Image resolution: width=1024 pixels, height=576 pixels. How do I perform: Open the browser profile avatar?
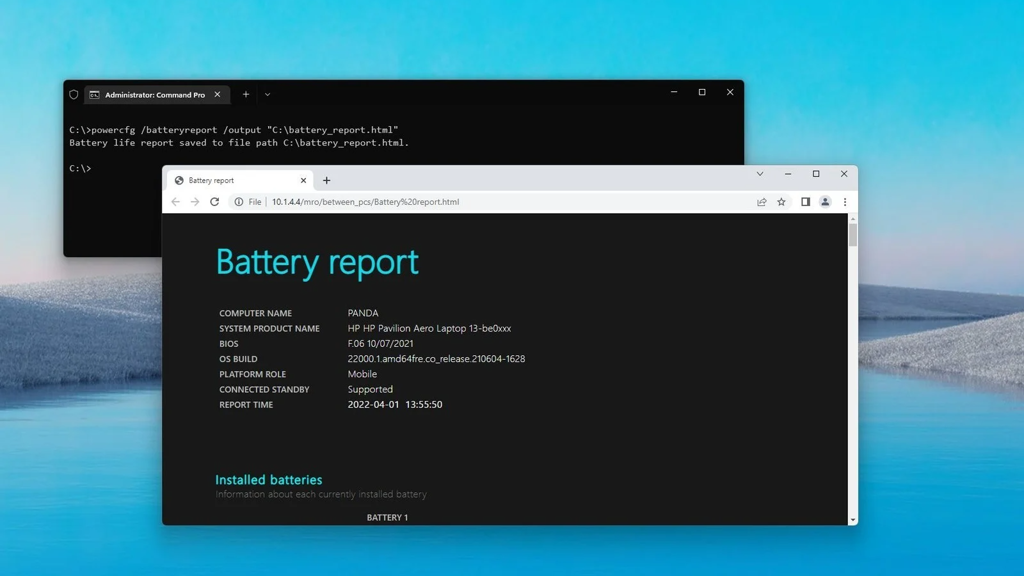[825, 202]
